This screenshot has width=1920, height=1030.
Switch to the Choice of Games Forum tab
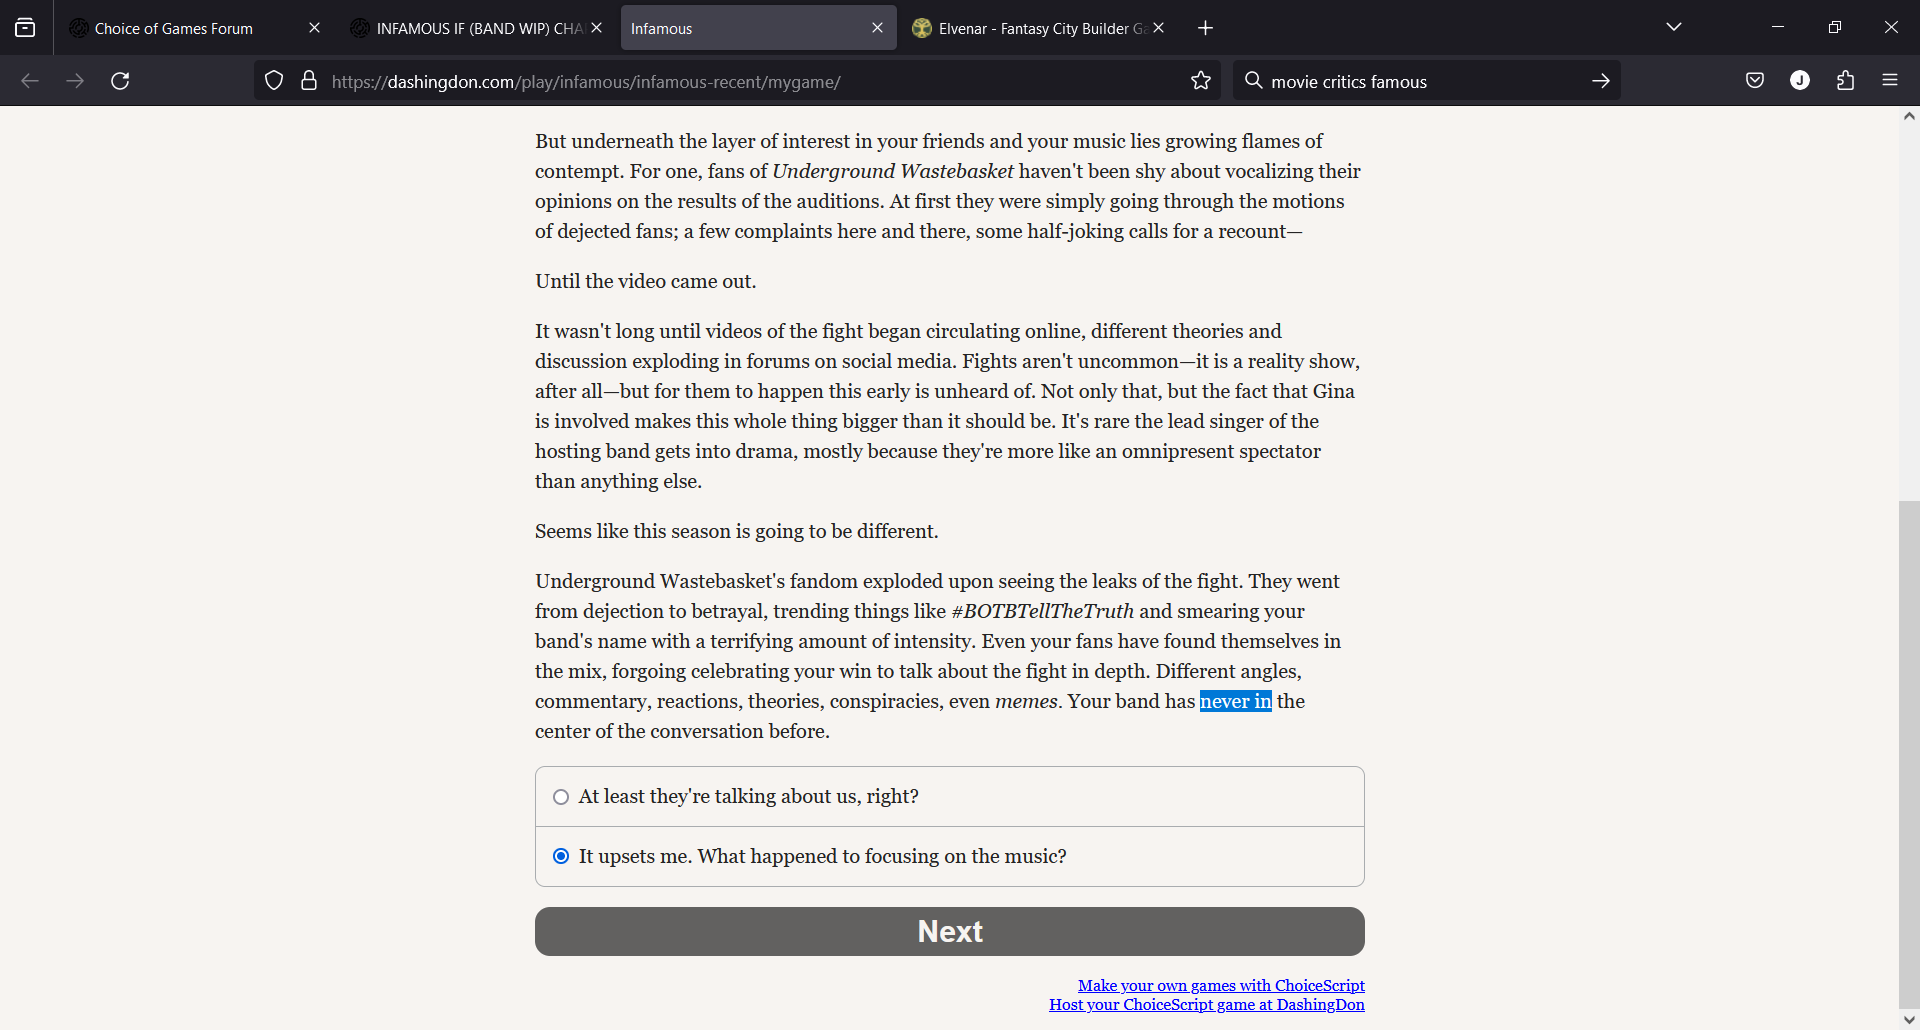coord(195,28)
